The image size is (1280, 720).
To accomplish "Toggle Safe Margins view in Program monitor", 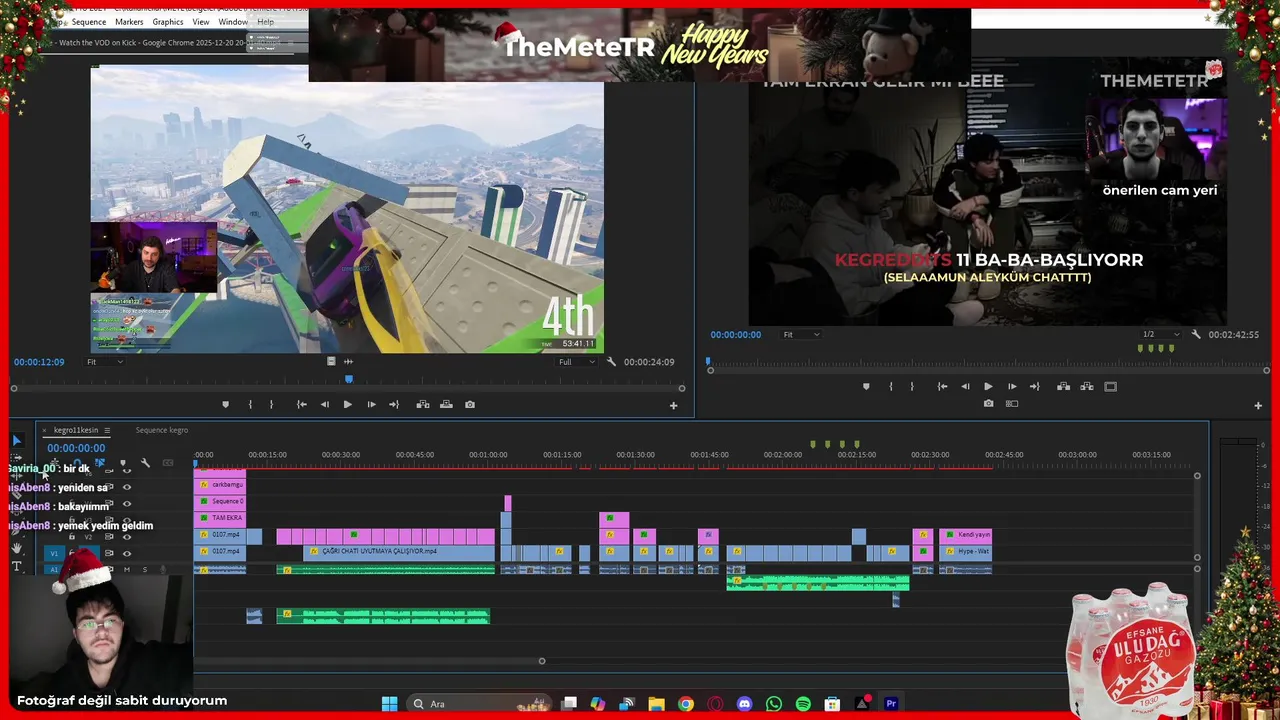I will point(1110,386).
